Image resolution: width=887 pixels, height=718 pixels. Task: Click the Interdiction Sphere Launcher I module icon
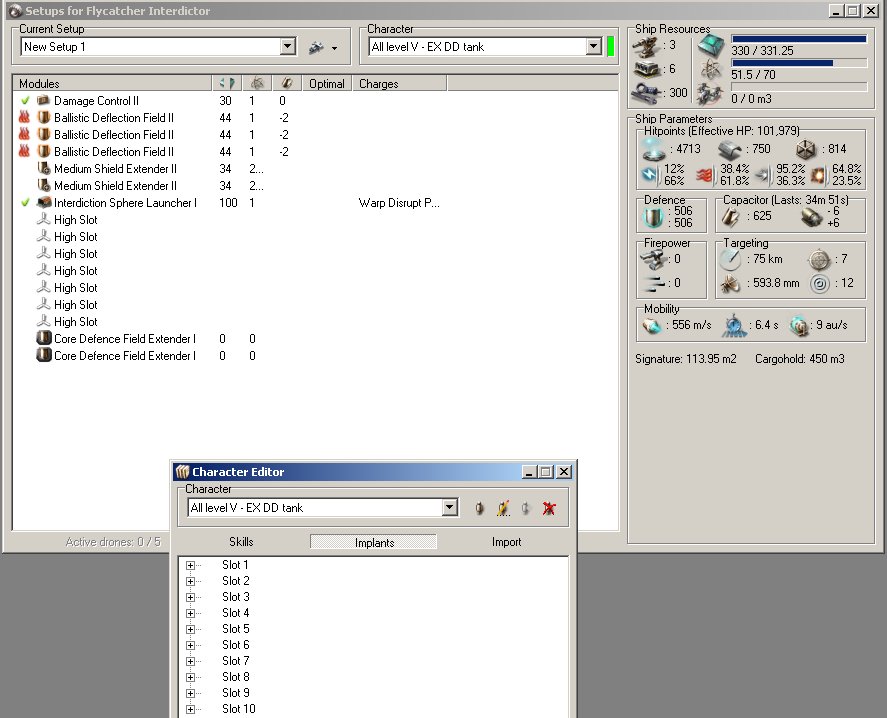coord(44,203)
